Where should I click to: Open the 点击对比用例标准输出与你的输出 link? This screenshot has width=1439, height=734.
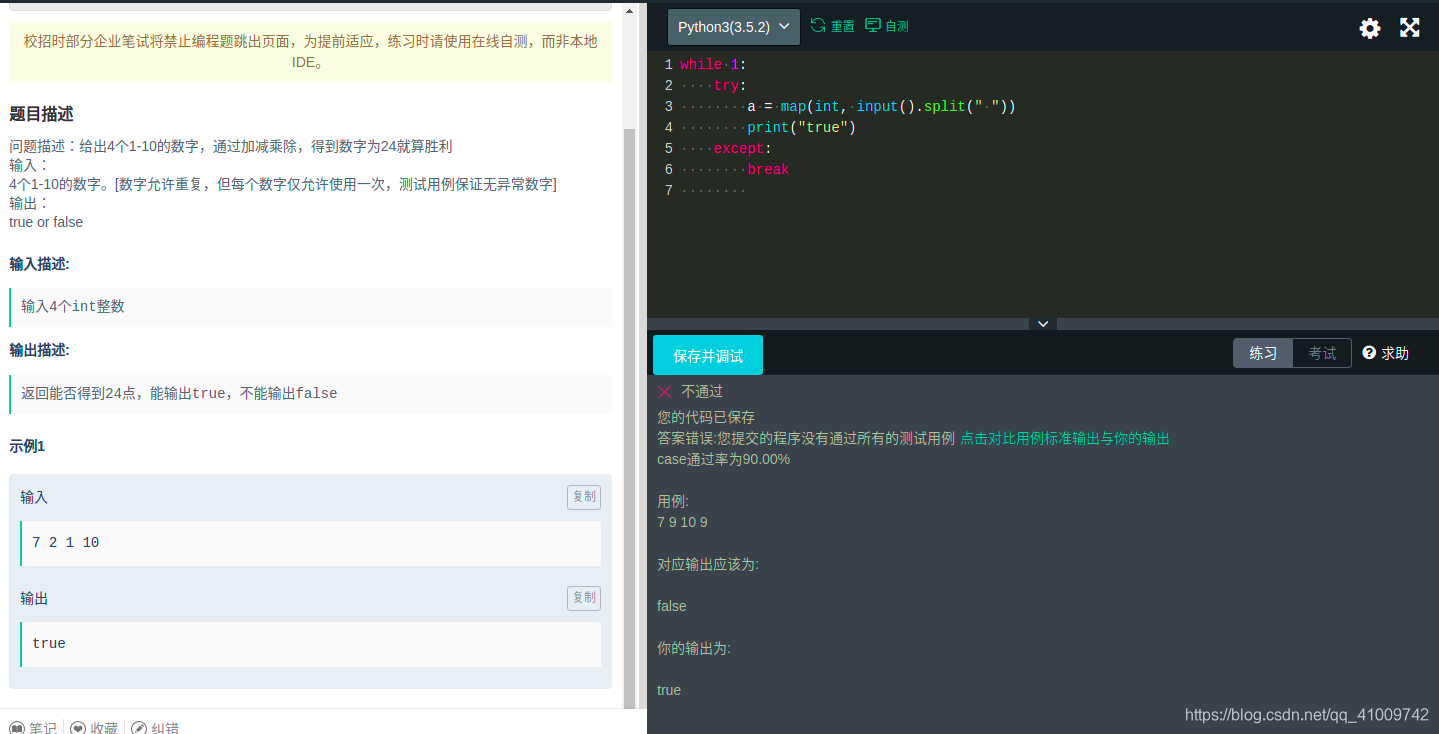[x=1065, y=438]
